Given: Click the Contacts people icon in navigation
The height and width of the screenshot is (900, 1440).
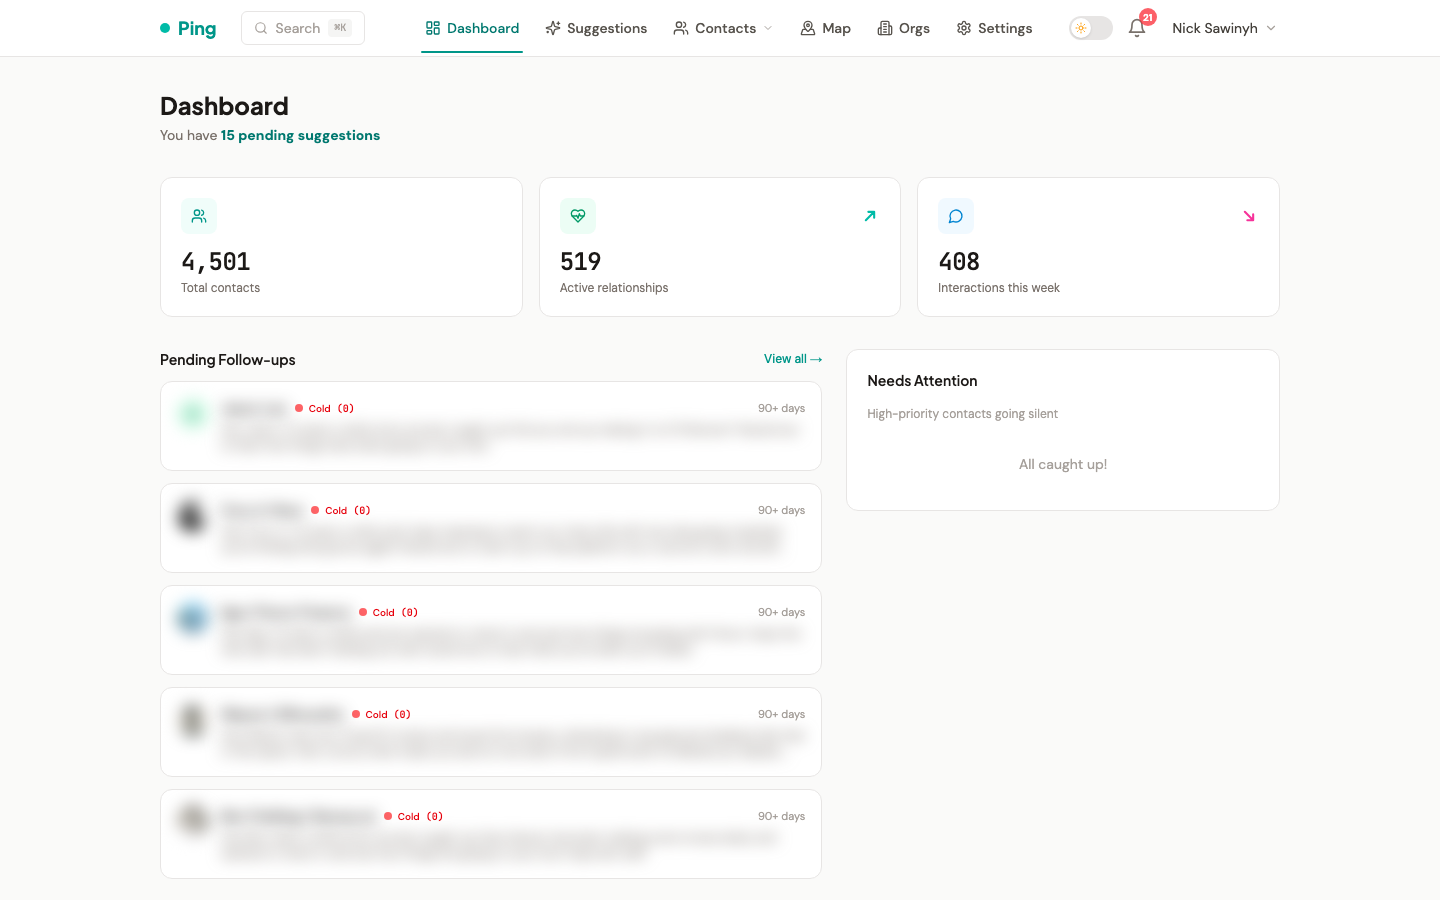Looking at the screenshot, I should pos(681,28).
